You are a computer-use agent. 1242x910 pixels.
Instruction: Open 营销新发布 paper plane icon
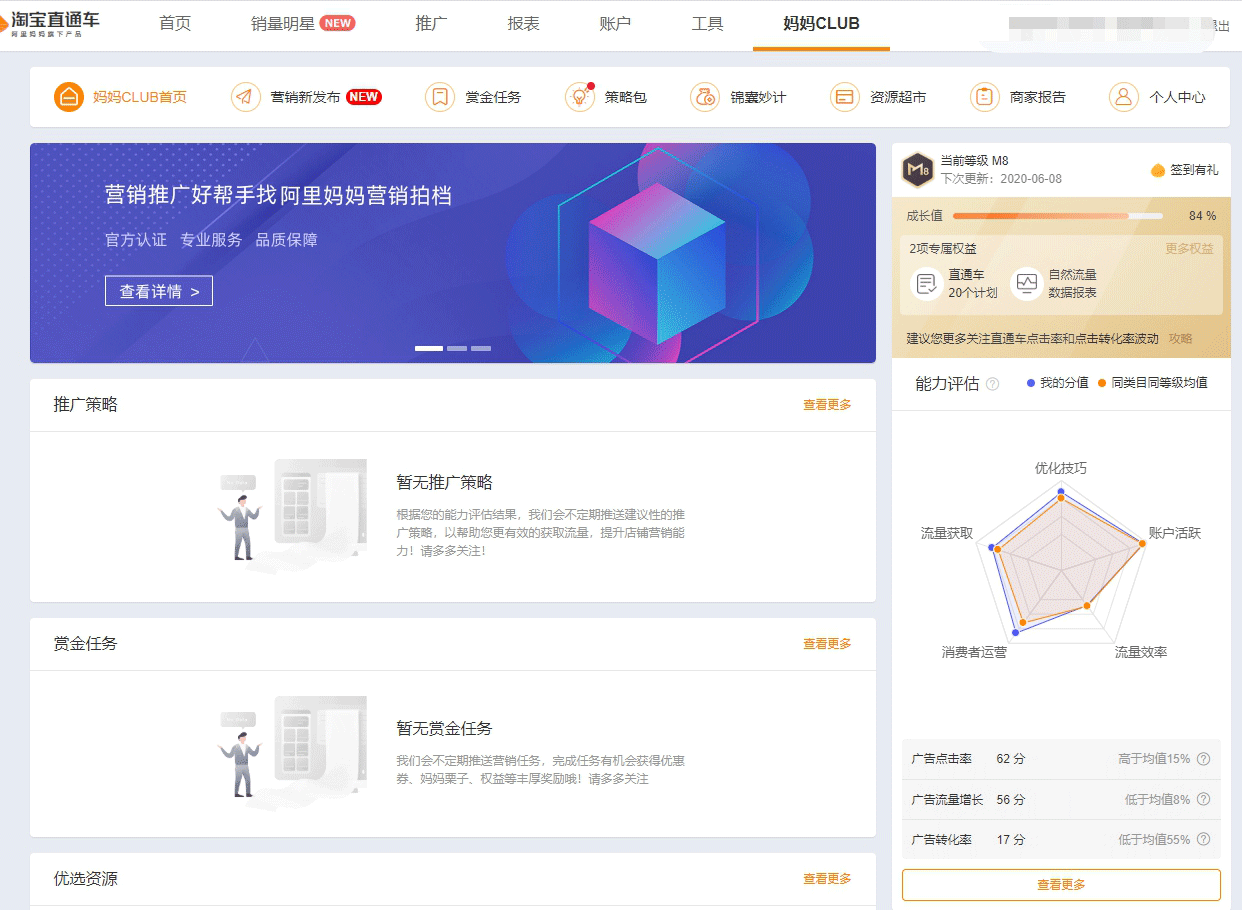pos(245,97)
